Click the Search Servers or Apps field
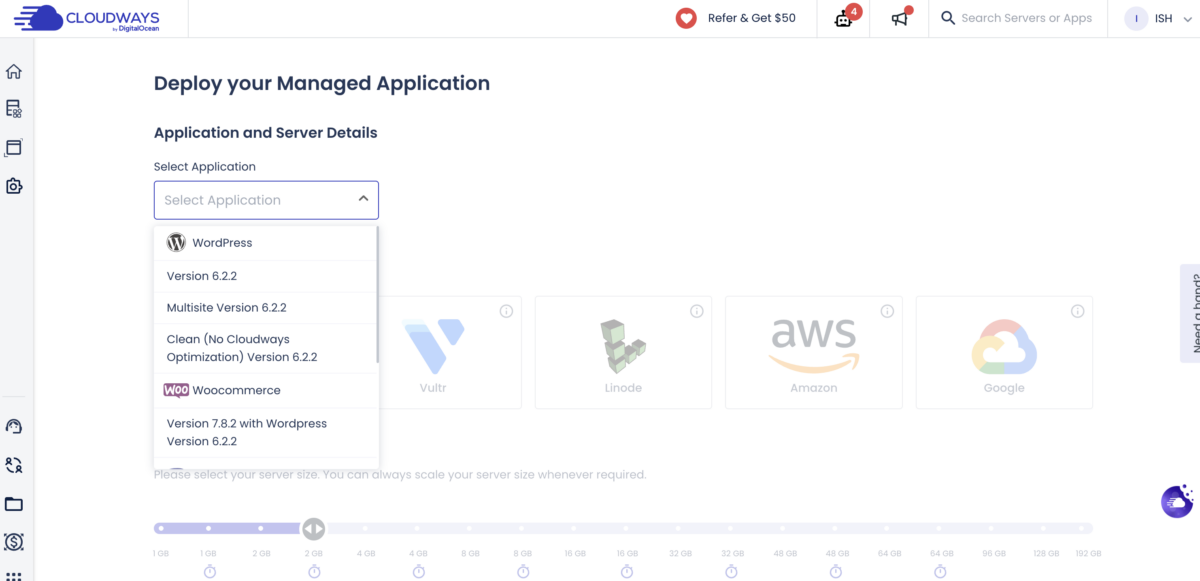Image resolution: width=1200 pixels, height=581 pixels. [x=1026, y=18]
